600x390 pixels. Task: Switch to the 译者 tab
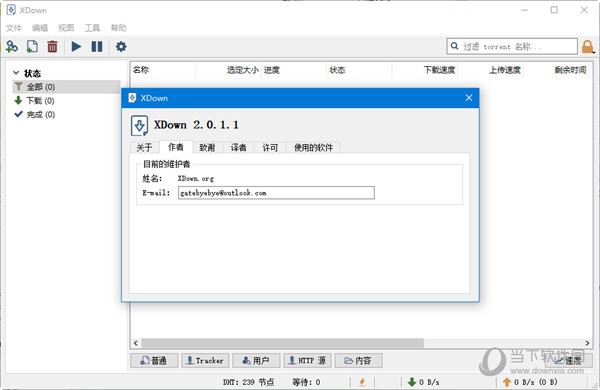pos(238,147)
